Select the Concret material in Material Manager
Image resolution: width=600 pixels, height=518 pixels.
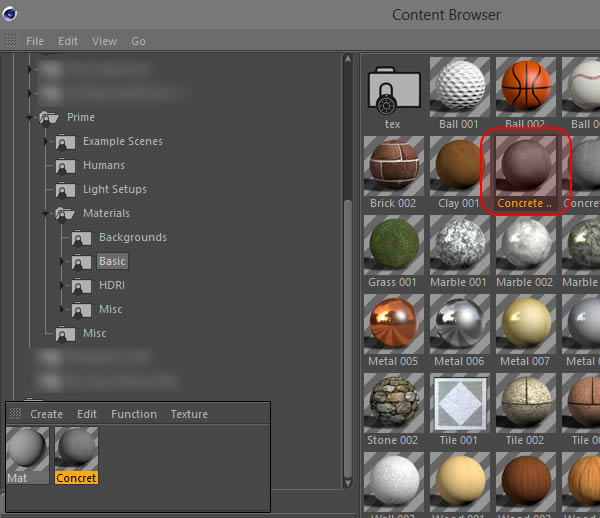pyautogui.click(x=77, y=456)
